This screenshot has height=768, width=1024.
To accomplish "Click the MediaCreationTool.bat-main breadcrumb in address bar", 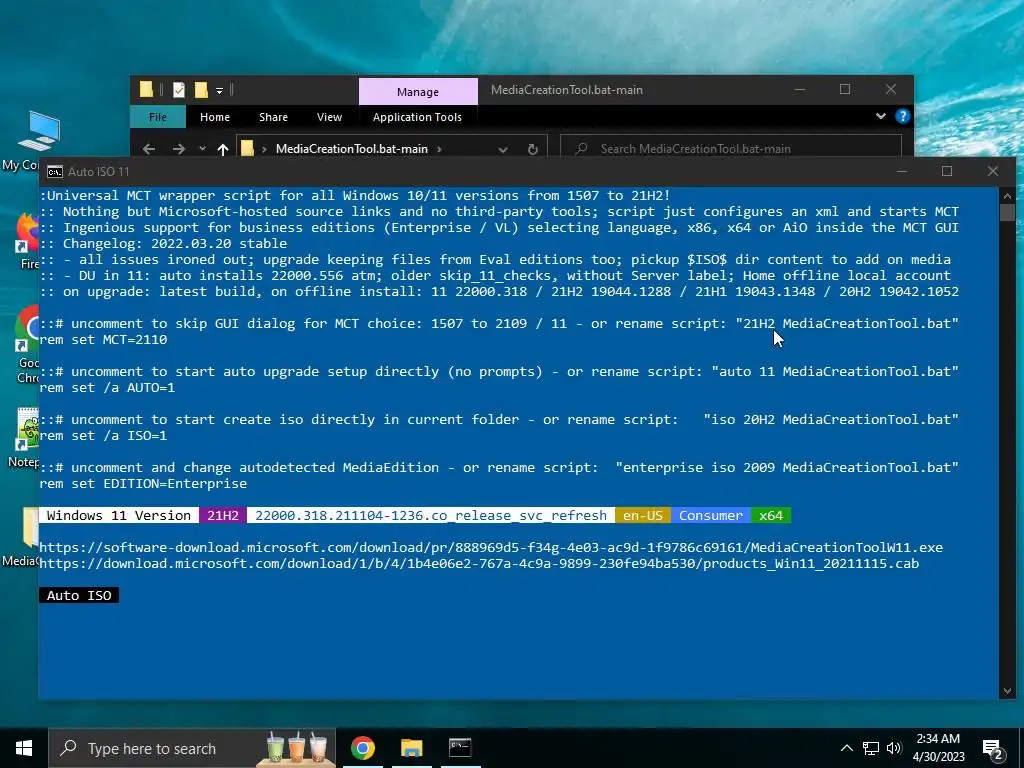I will [x=351, y=149].
